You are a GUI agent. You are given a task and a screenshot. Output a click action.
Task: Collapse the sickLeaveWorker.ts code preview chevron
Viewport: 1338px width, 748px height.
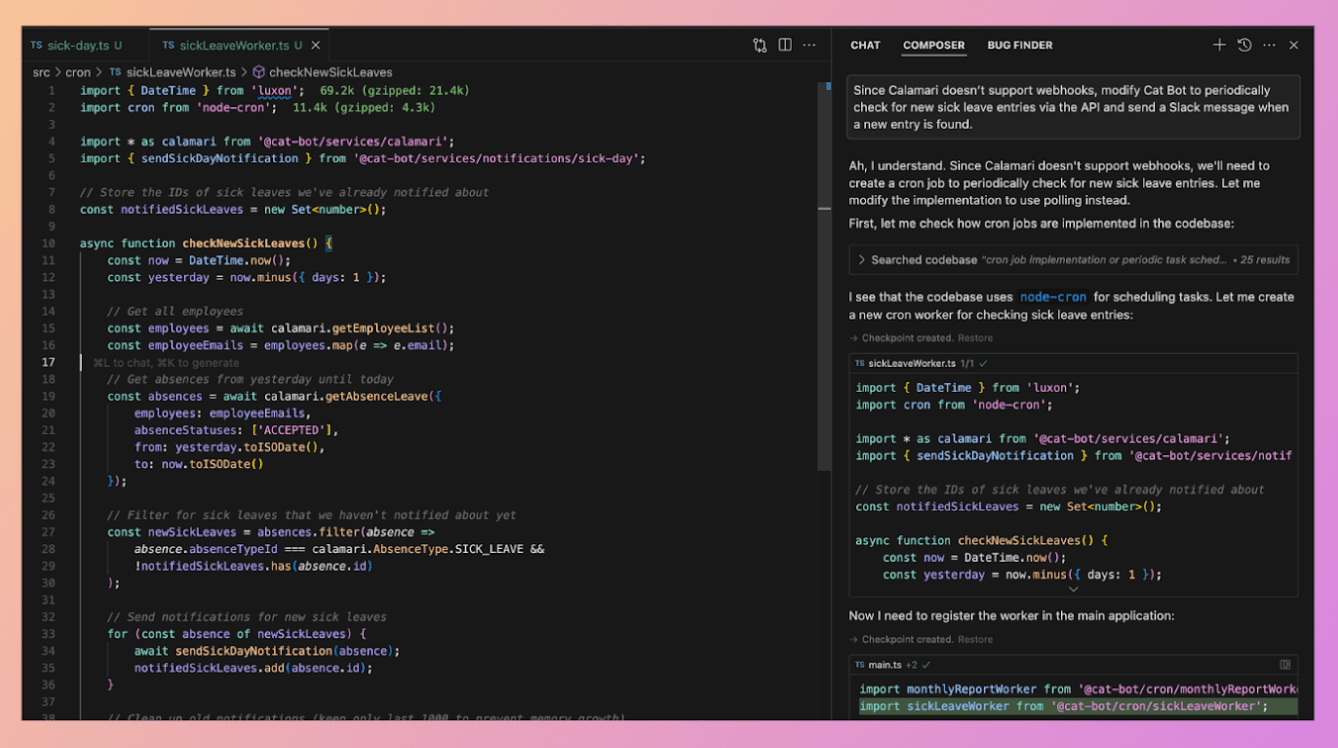[x=1073, y=590]
